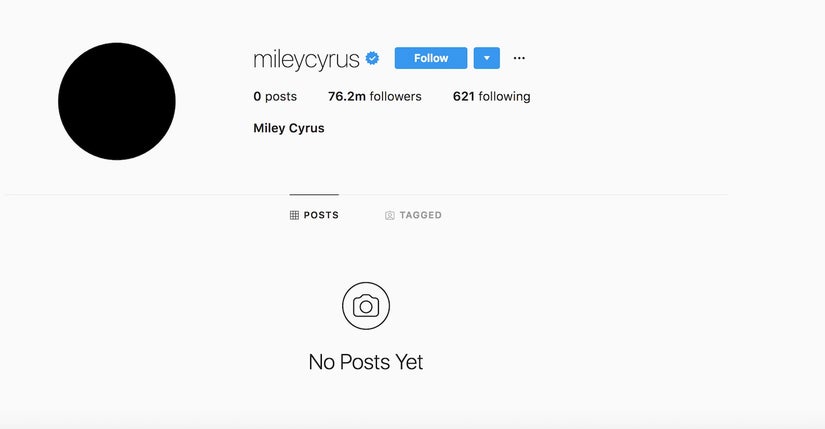Click the person-tag icon beside TAGGED

click(x=389, y=215)
